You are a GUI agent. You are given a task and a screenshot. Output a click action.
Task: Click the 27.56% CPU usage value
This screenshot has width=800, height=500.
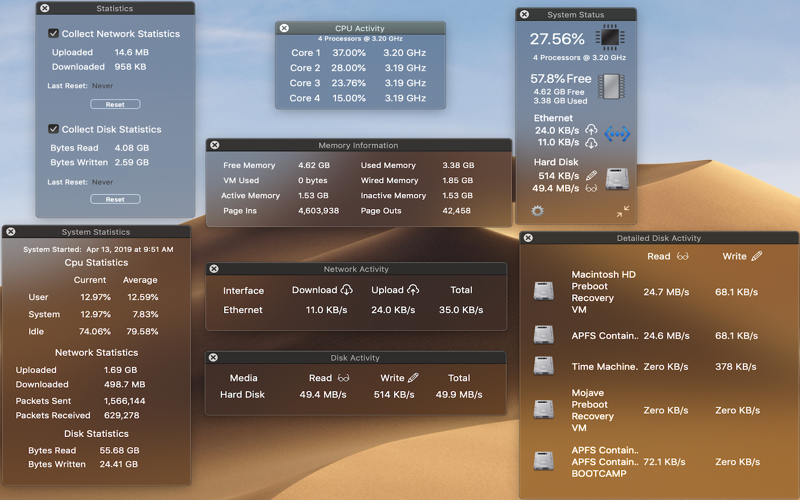pos(557,39)
